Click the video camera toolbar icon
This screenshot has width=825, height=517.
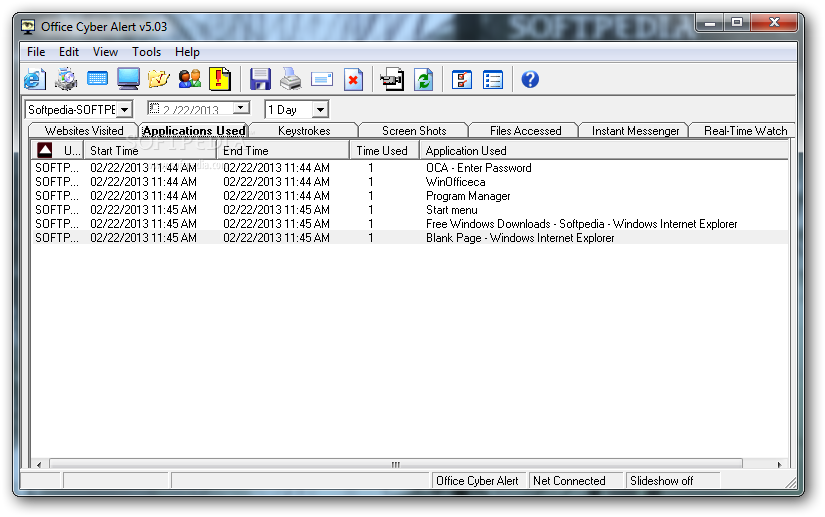coord(393,79)
